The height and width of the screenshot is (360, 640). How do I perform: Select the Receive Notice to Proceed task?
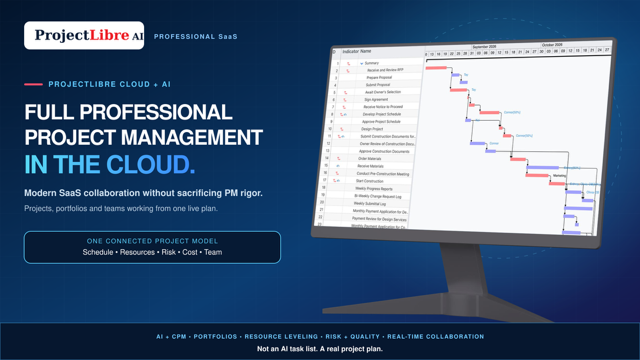383,107
